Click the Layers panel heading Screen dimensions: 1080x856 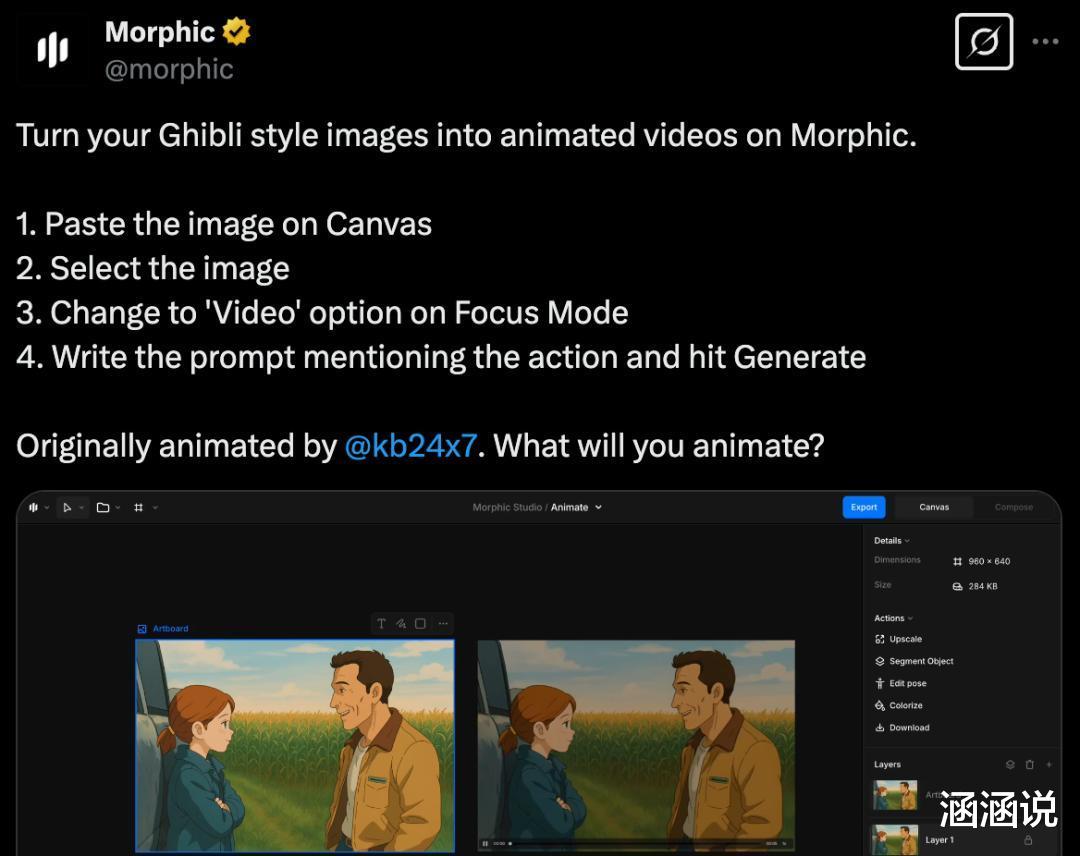click(x=887, y=764)
